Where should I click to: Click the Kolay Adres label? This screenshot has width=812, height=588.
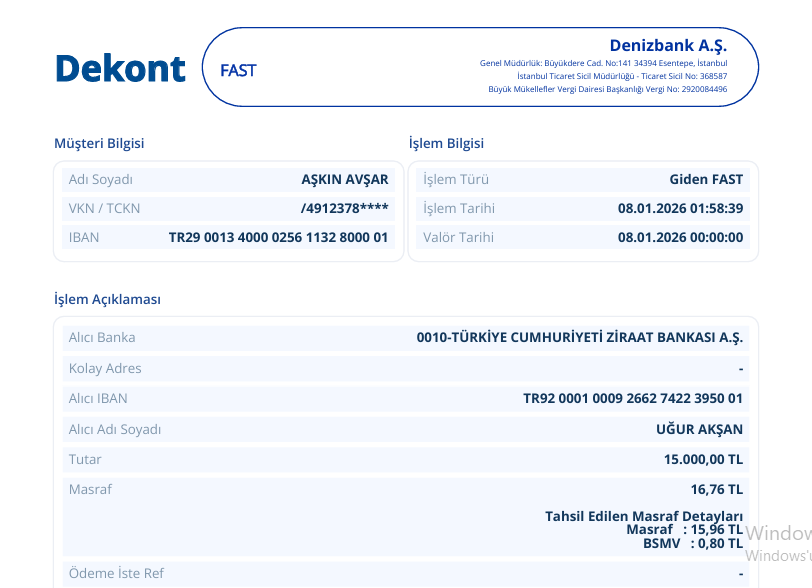[x=105, y=368]
